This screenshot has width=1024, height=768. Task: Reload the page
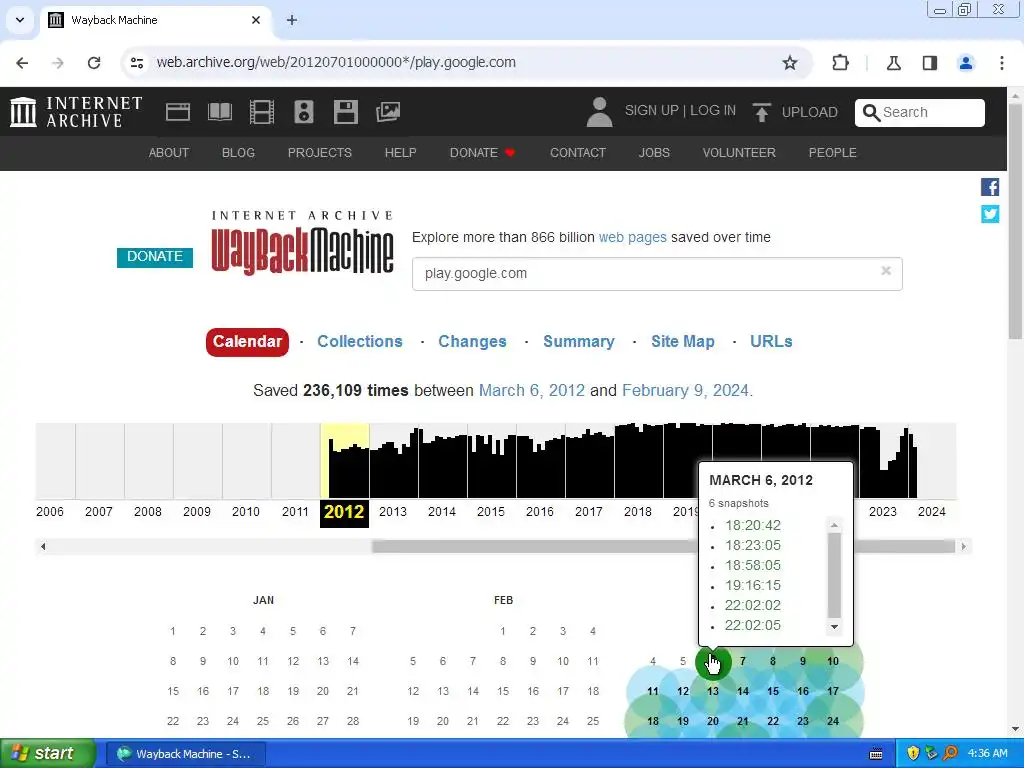[x=94, y=63]
